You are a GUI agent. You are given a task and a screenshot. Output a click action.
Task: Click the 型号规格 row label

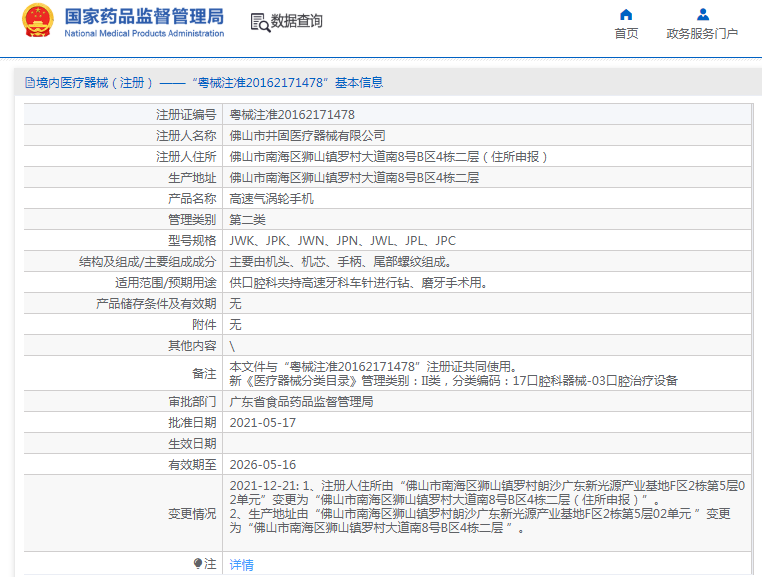coord(192,241)
